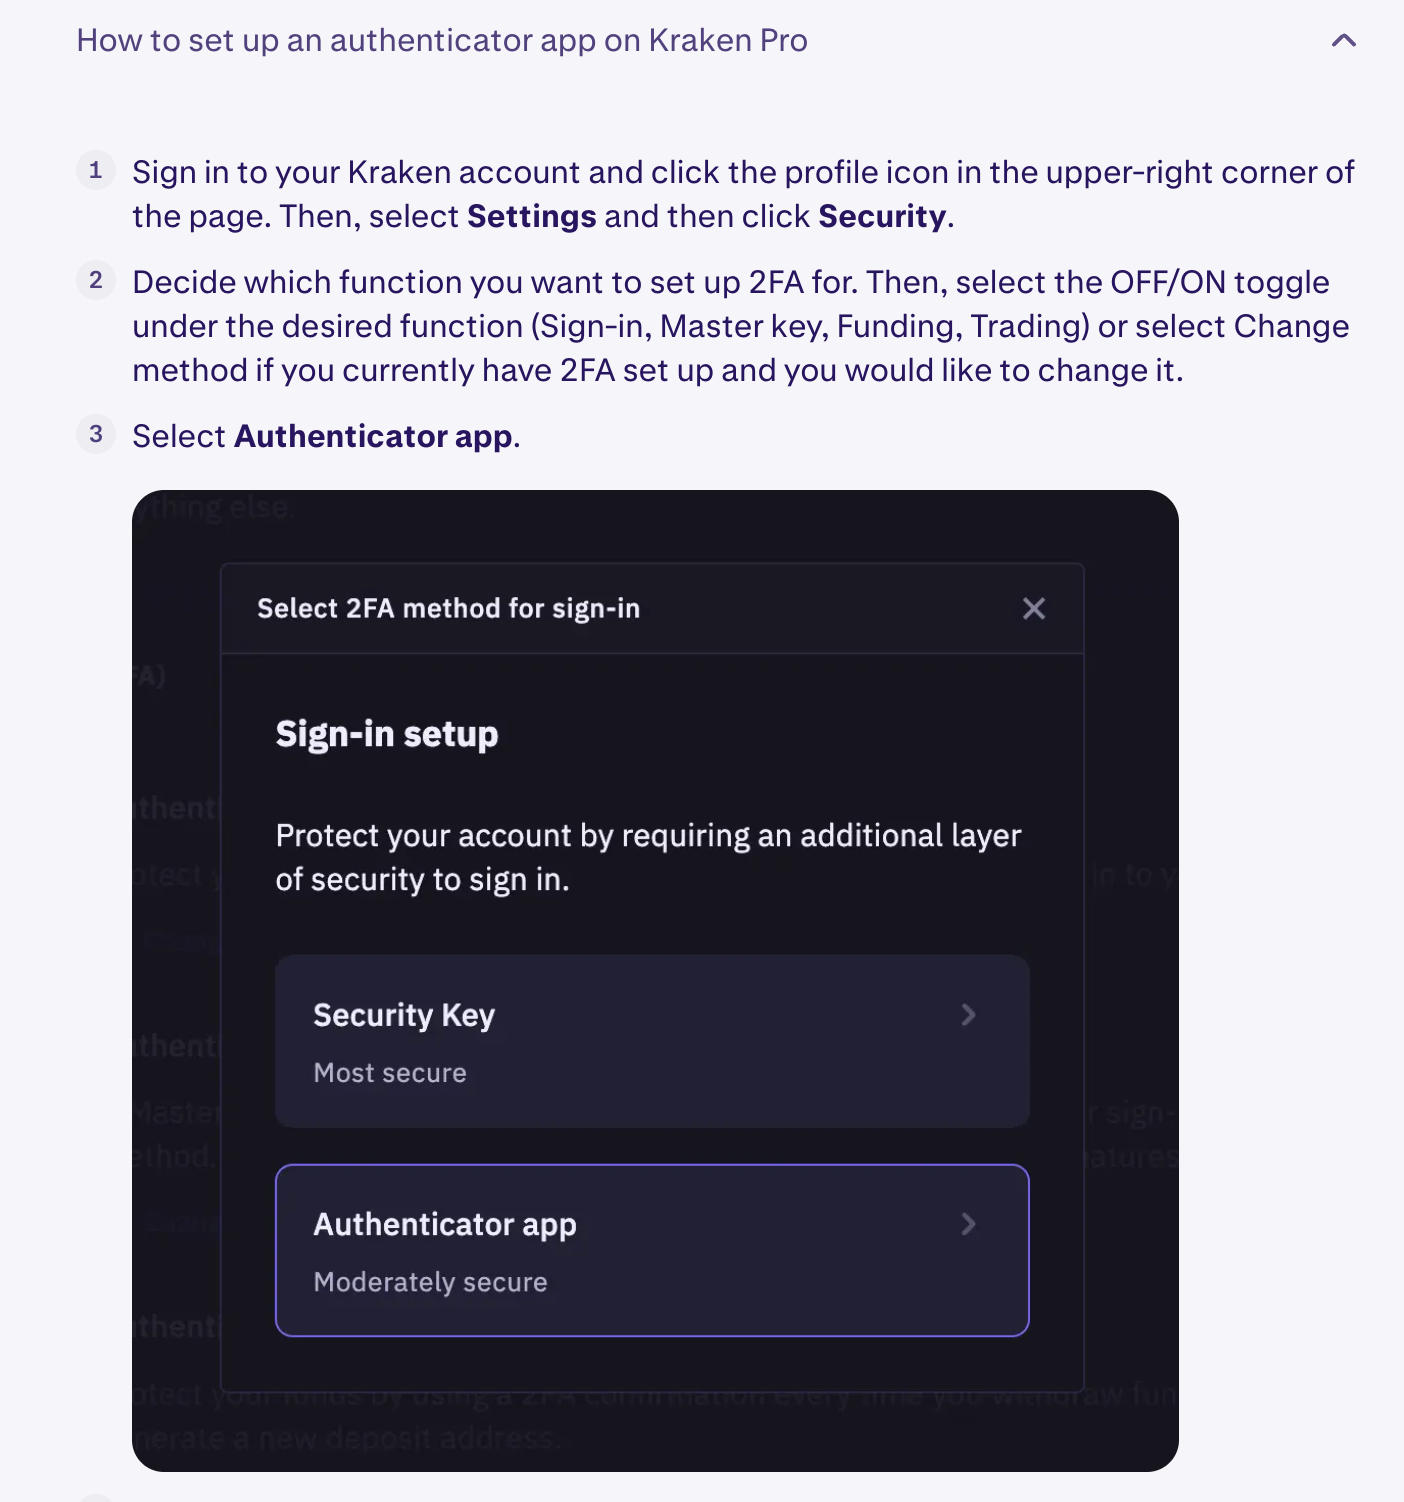Choose the Security Key 2FA method label
The height and width of the screenshot is (1502, 1404).
[x=404, y=1015]
